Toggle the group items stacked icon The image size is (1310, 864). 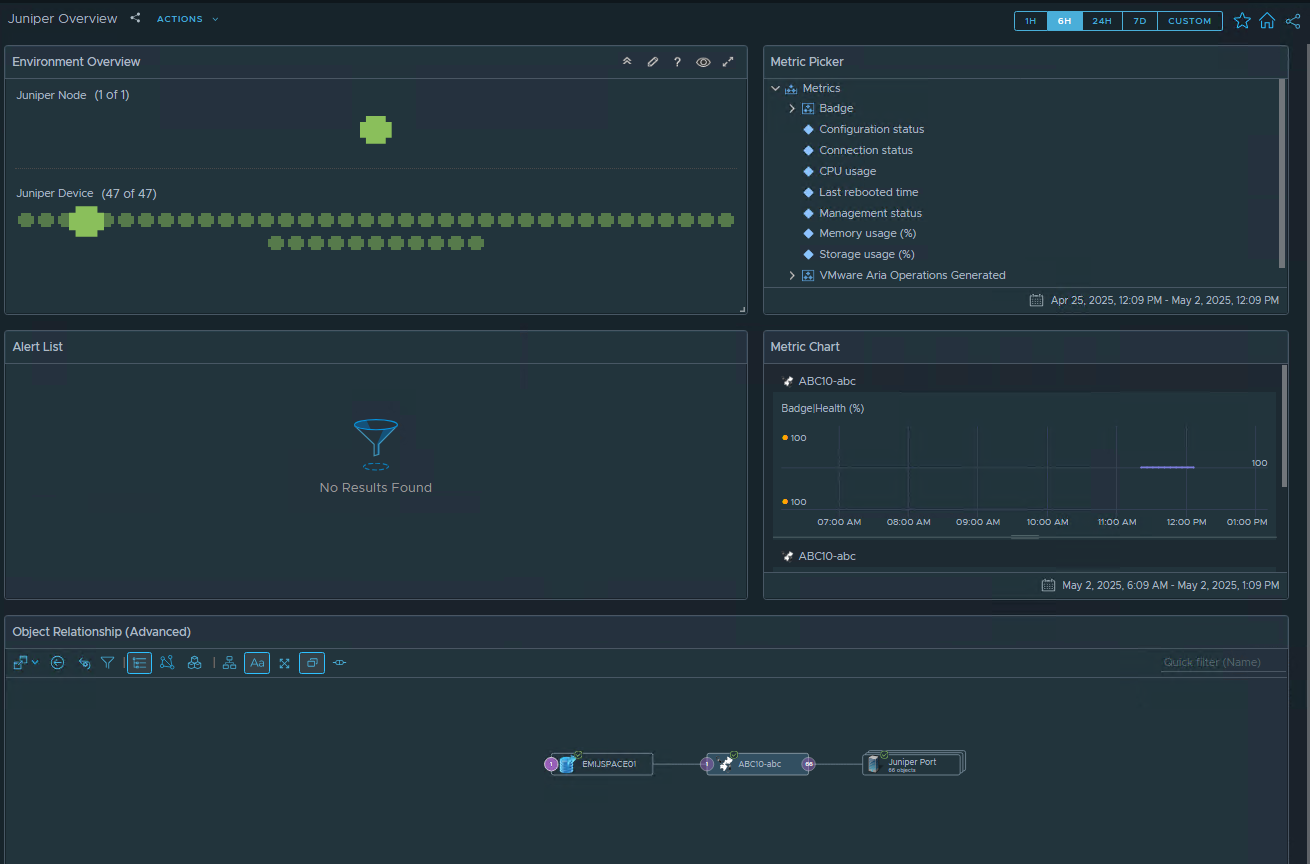(312, 662)
